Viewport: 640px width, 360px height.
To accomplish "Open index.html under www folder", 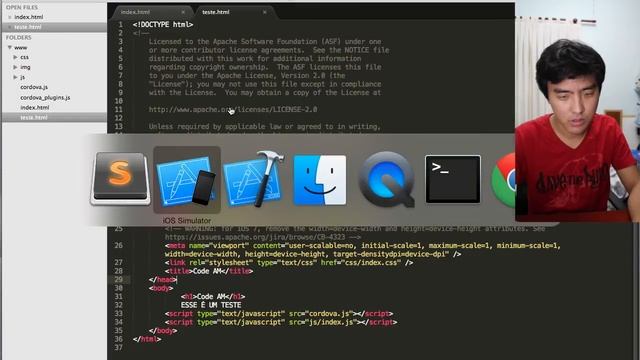I will 35,107.
